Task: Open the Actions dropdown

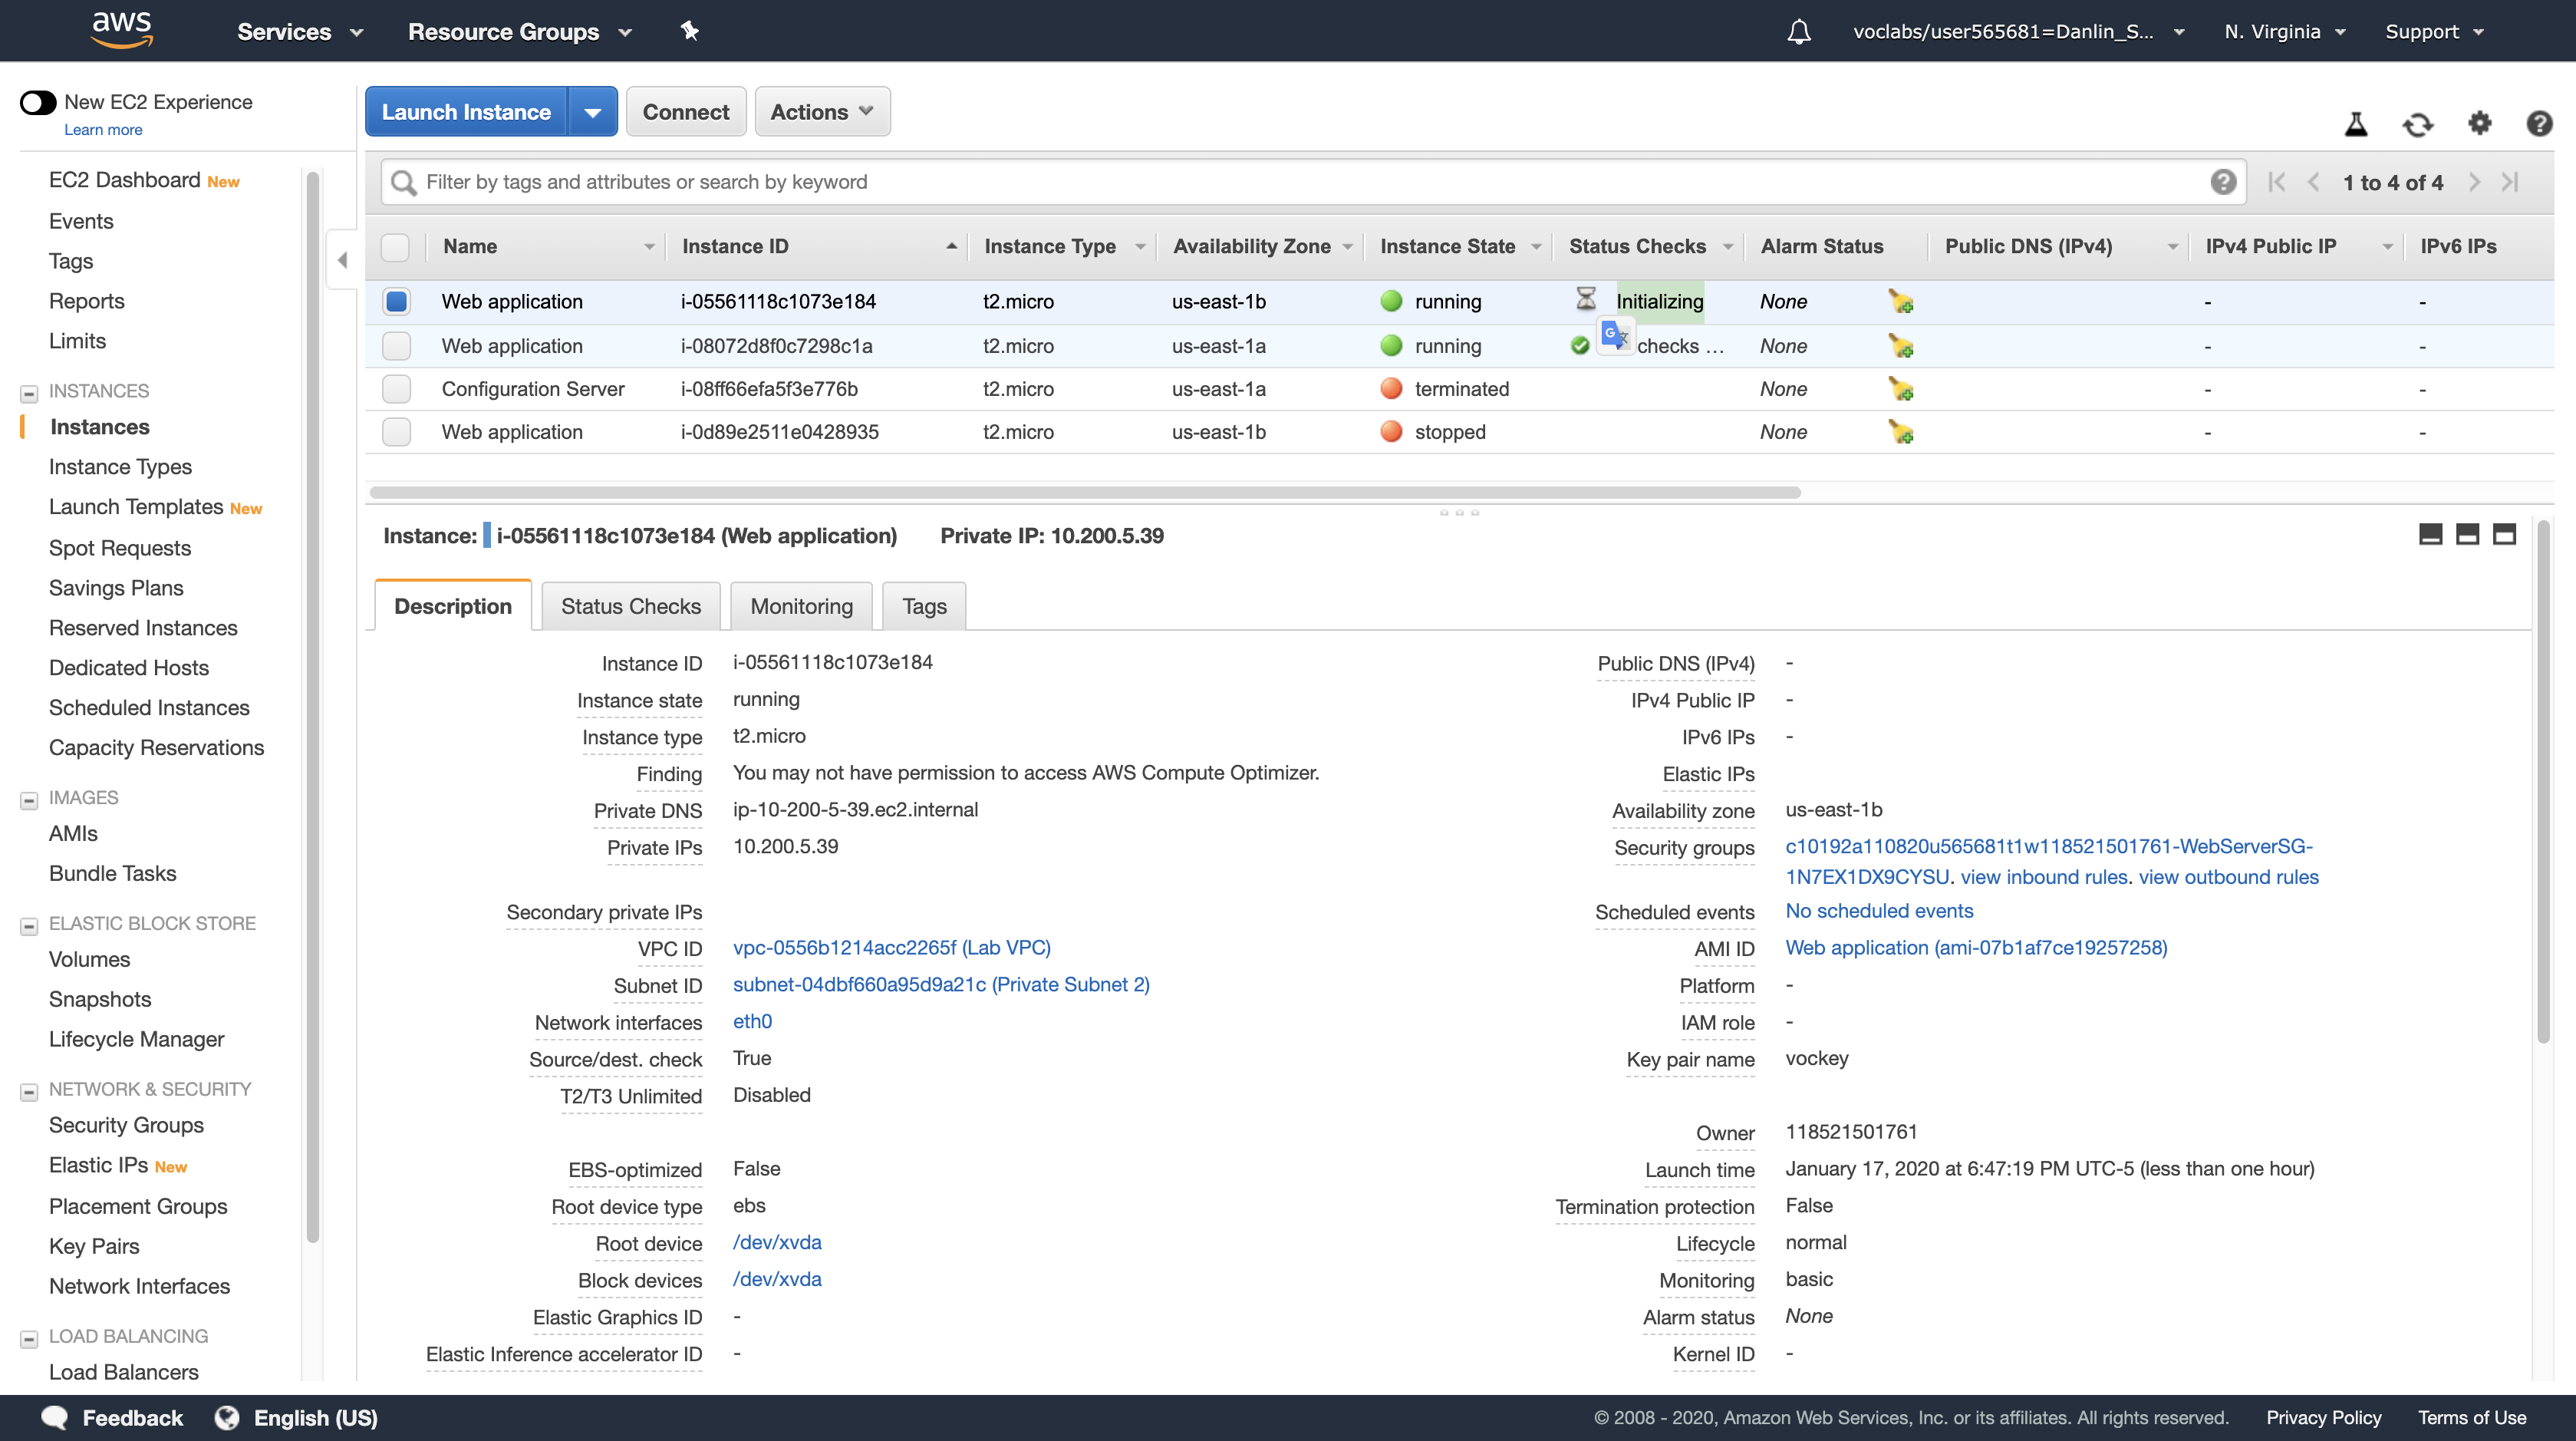Action: pyautogui.click(x=822, y=112)
